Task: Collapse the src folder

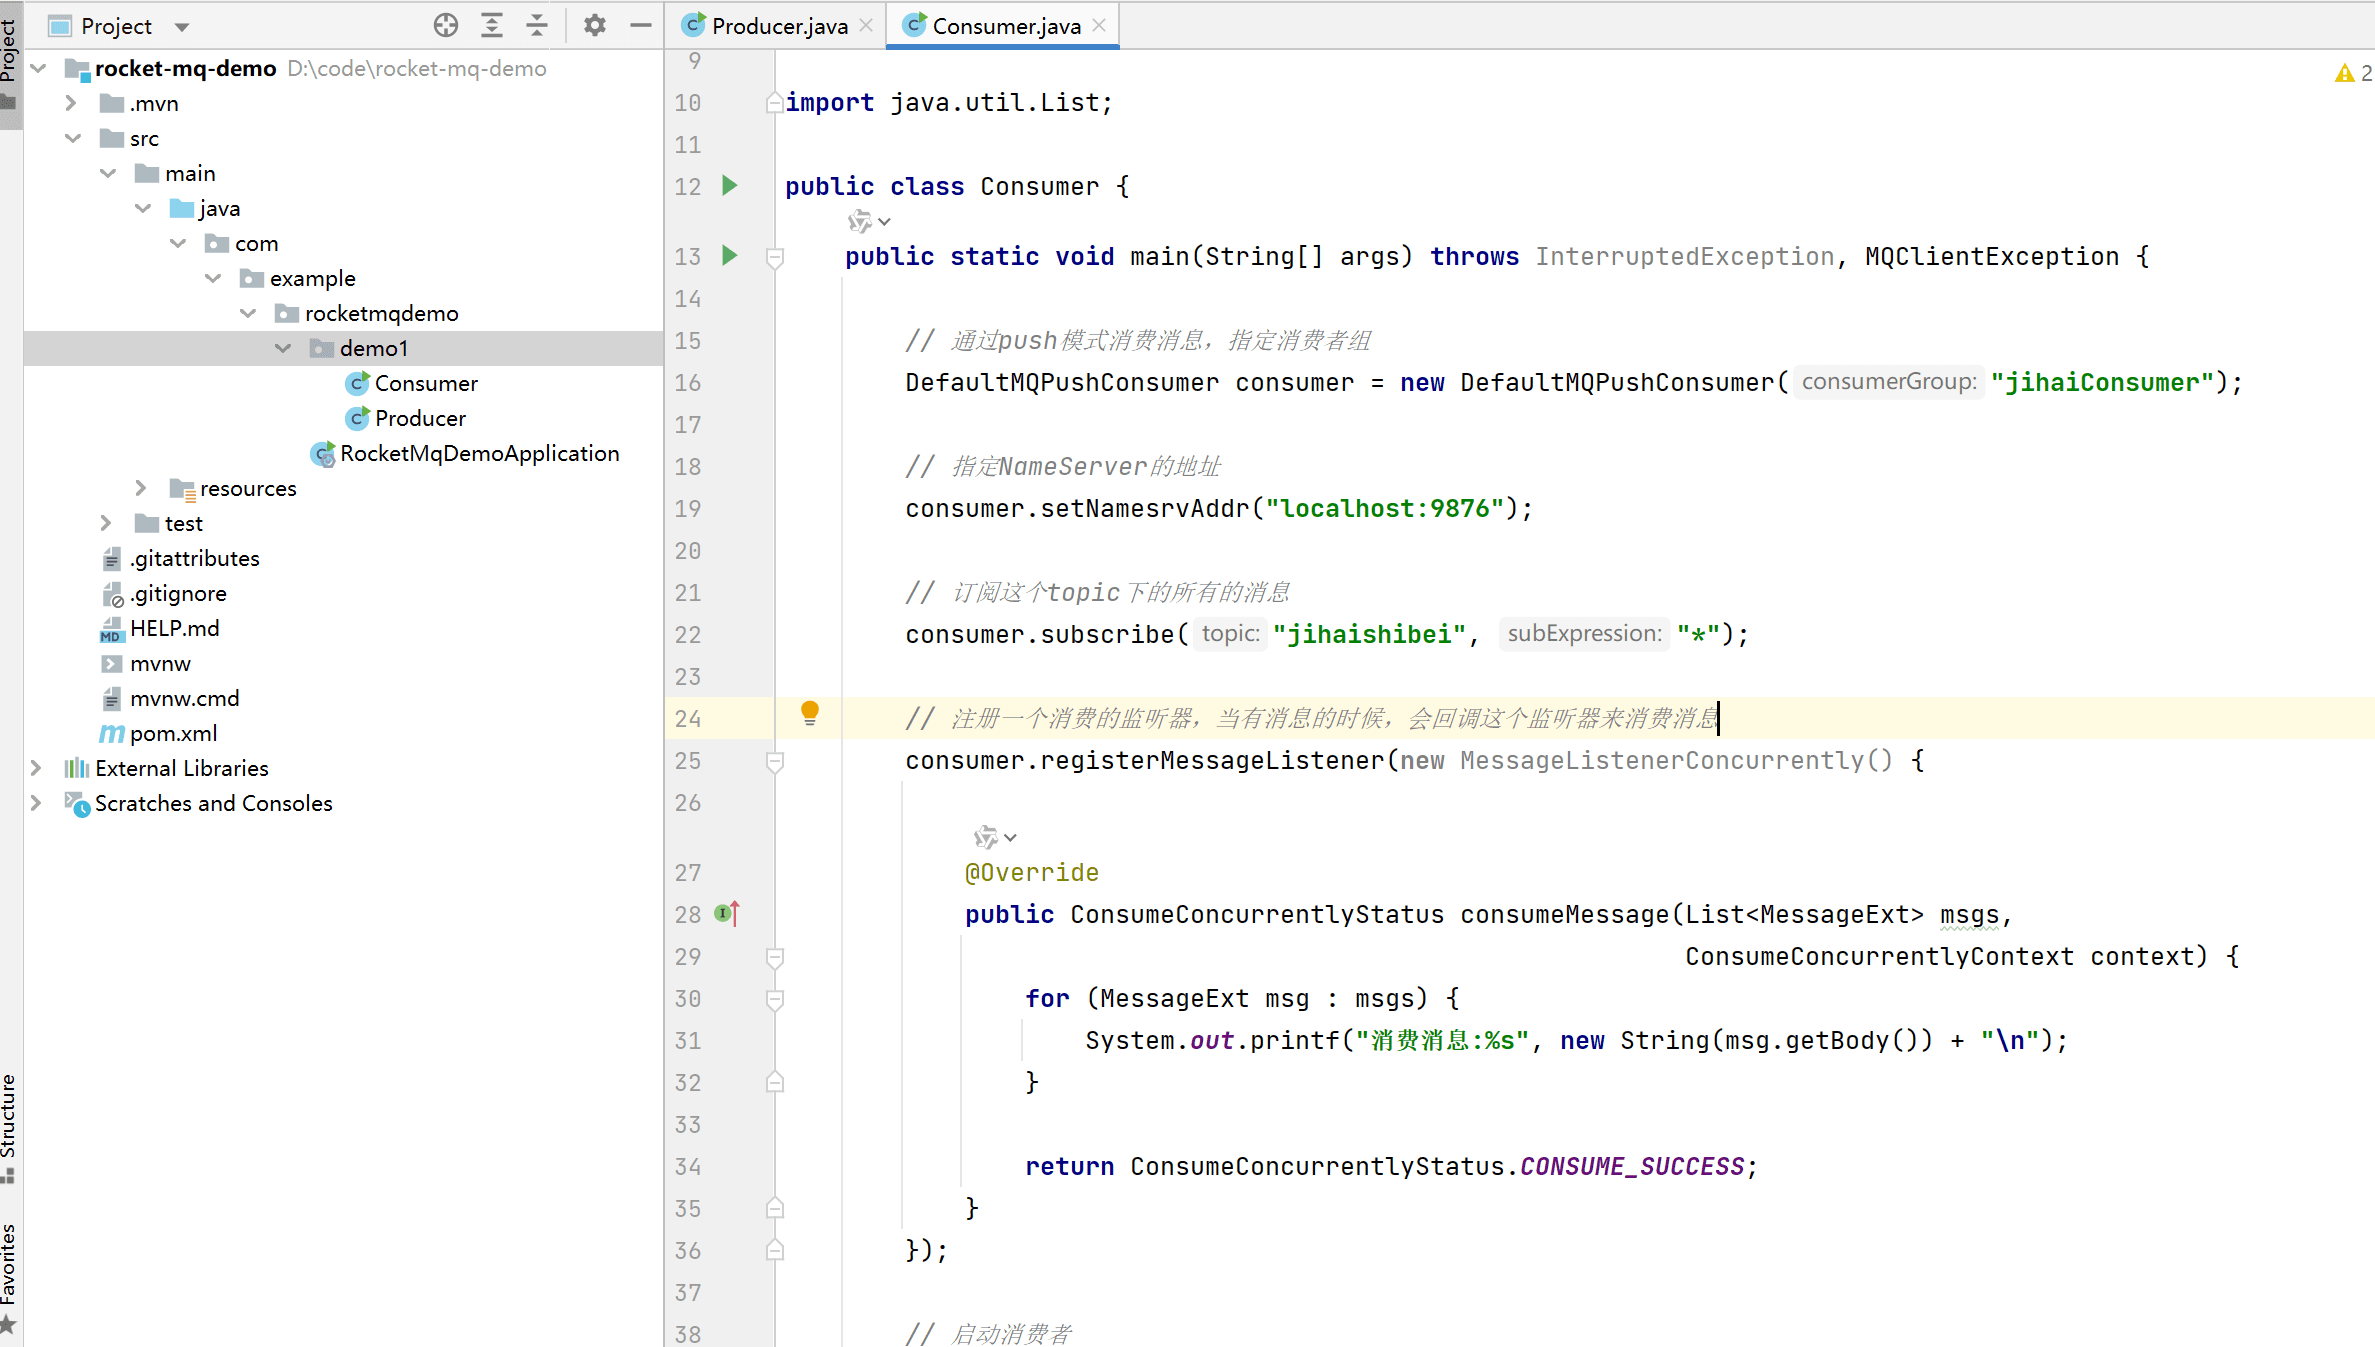Action: click(x=73, y=138)
